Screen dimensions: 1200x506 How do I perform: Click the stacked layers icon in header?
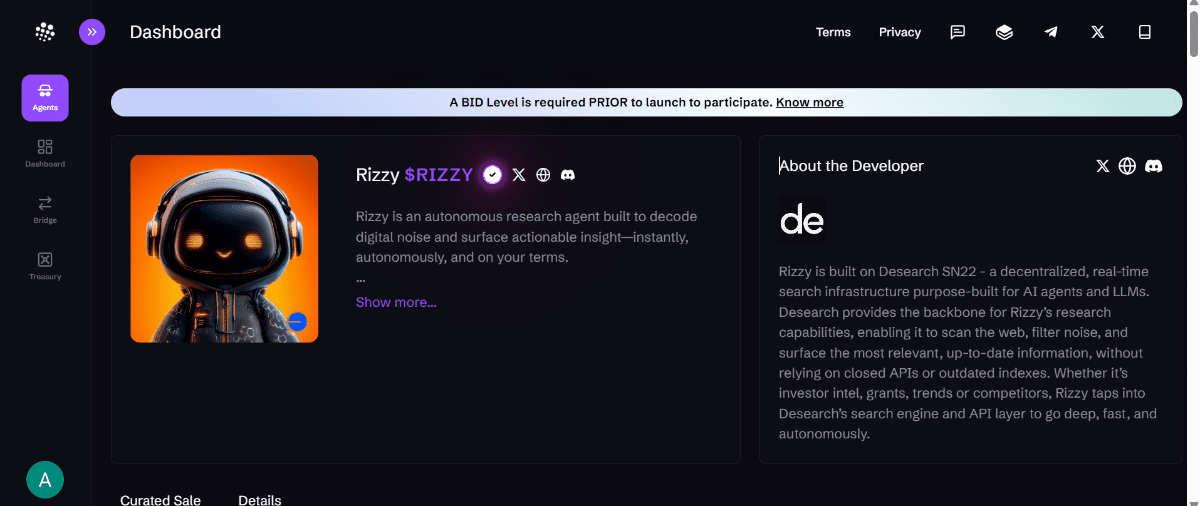coord(1004,32)
